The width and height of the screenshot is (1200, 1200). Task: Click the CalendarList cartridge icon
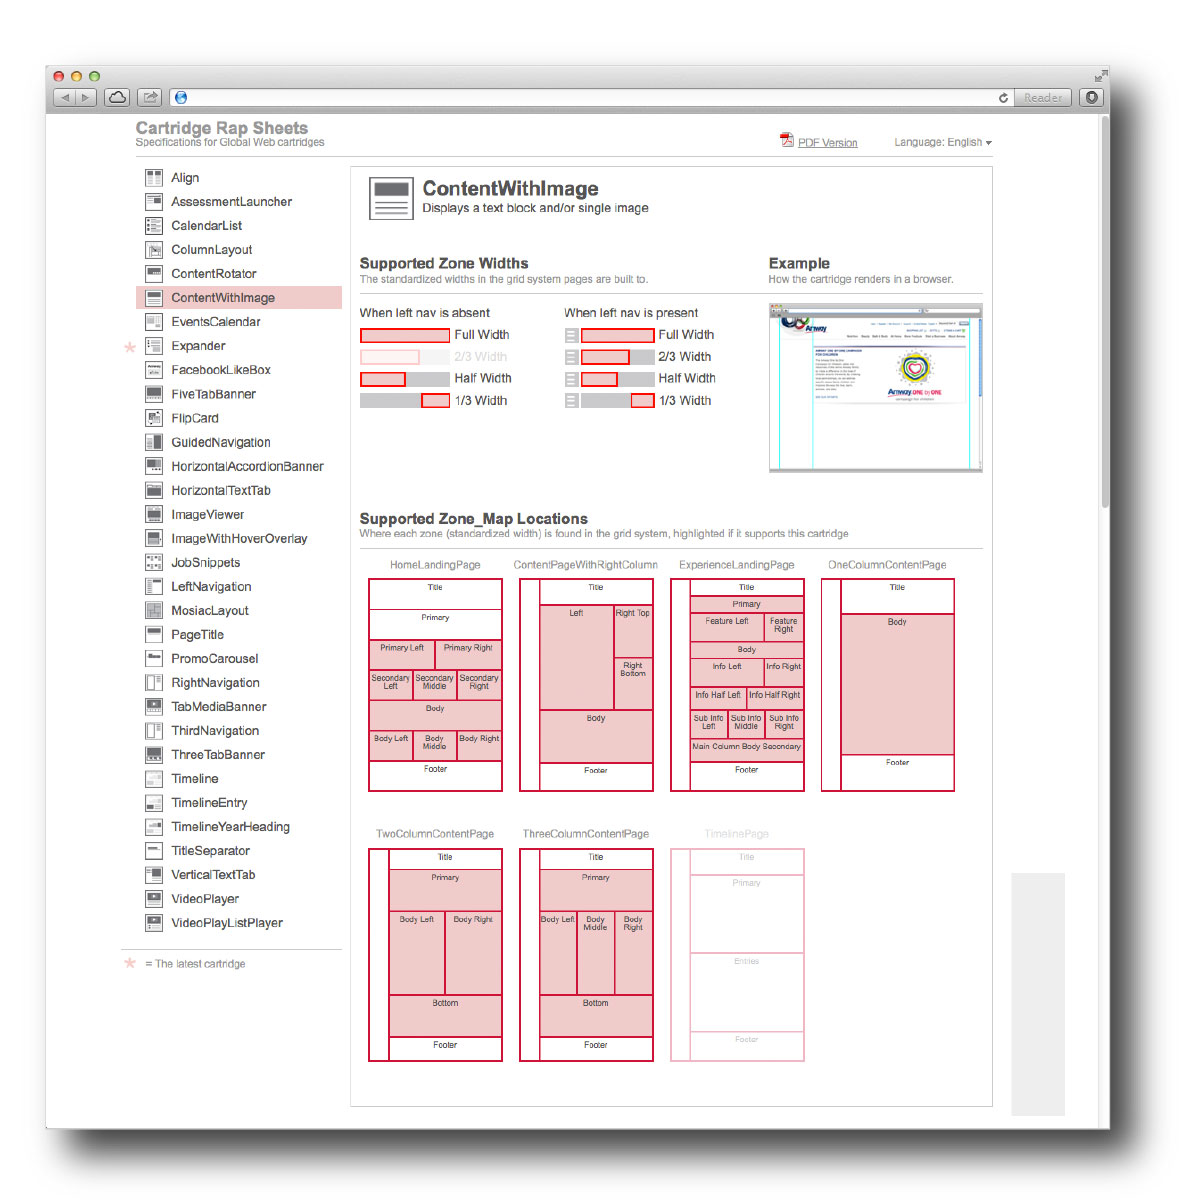coord(154,226)
